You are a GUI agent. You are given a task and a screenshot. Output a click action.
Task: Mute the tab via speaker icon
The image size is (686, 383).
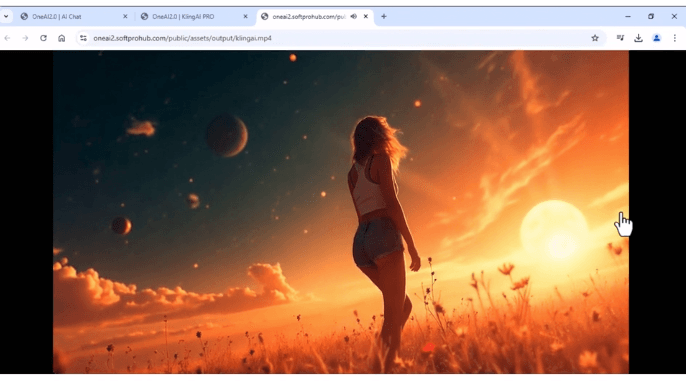[x=354, y=17]
